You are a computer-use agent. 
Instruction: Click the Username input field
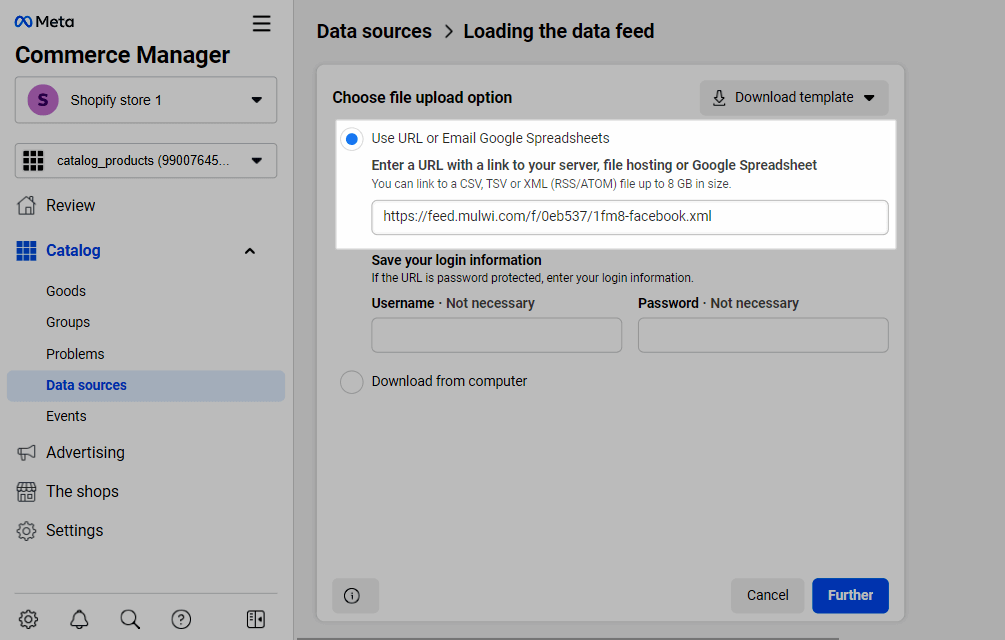click(x=496, y=335)
